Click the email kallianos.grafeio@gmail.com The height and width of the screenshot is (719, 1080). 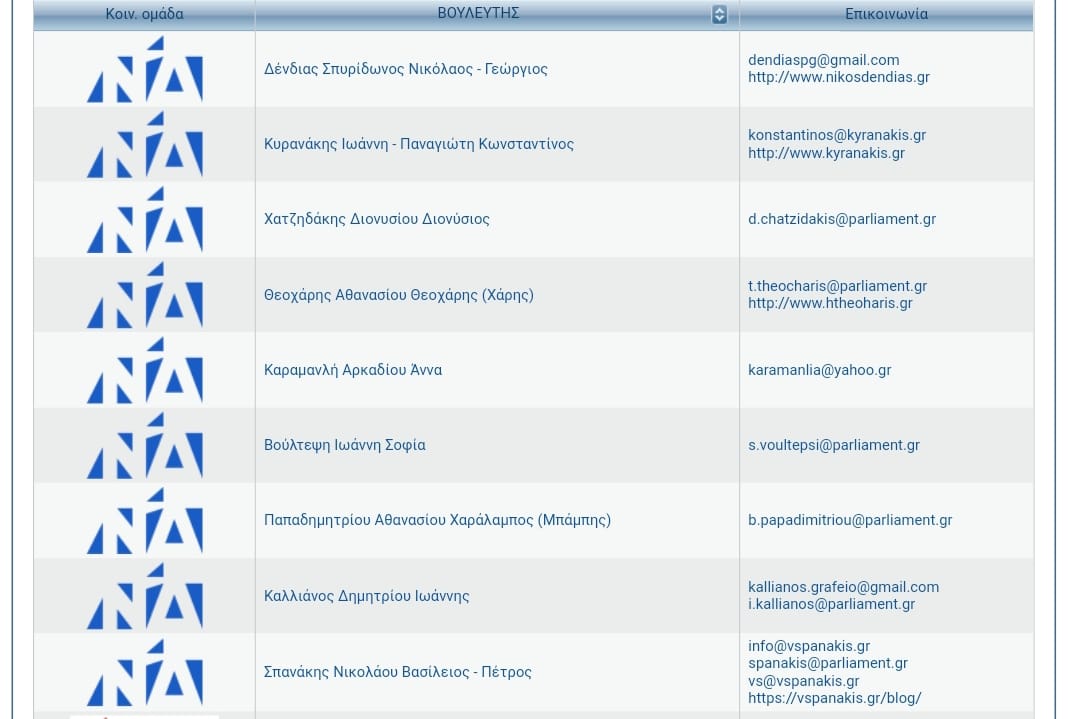(x=844, y=587)
